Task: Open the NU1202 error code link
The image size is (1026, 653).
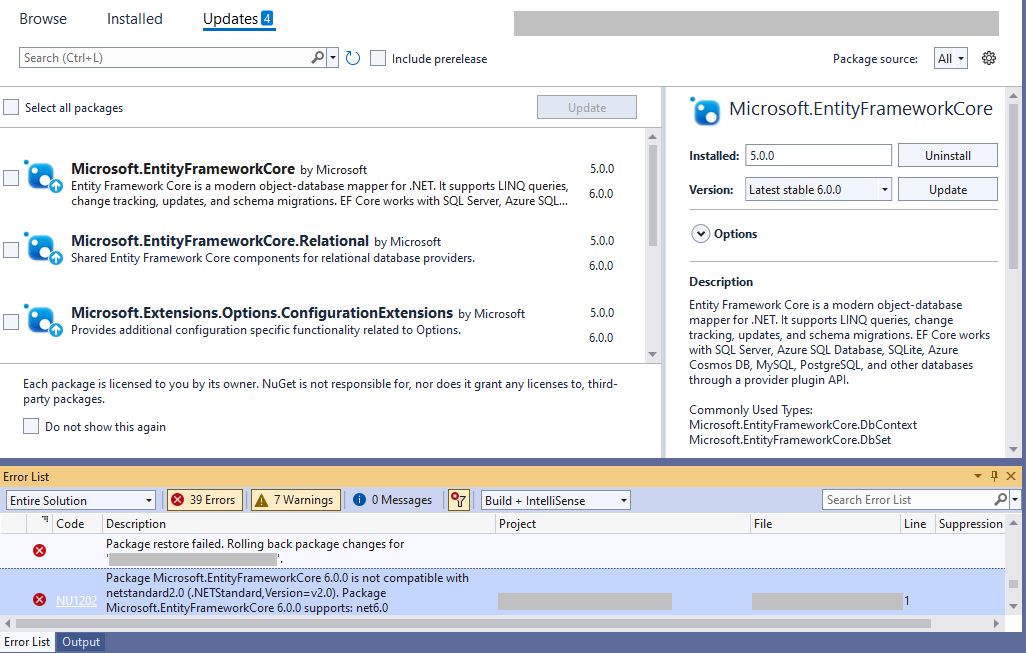Action: coord(76,600)
